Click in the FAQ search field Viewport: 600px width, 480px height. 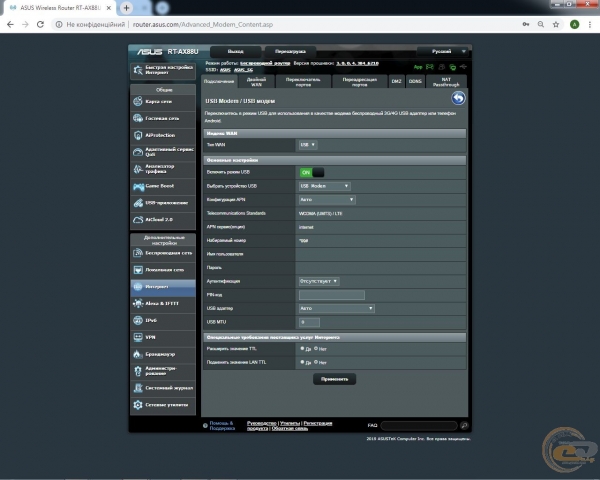point(419,425)
